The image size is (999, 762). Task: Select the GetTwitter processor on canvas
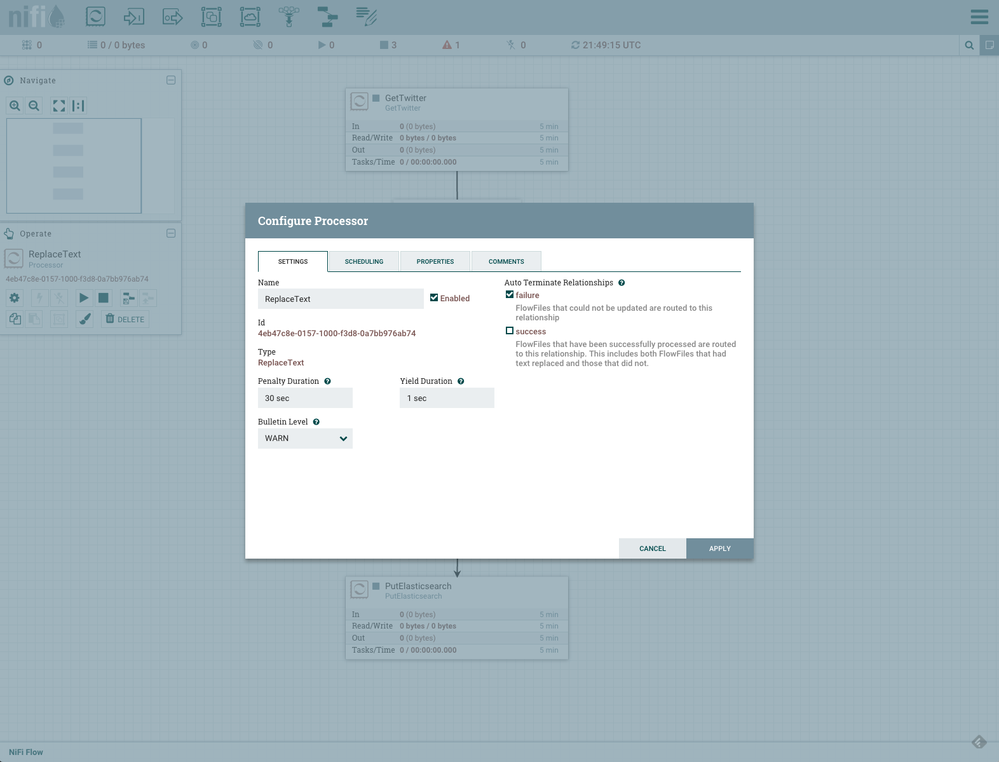[457, 129]
